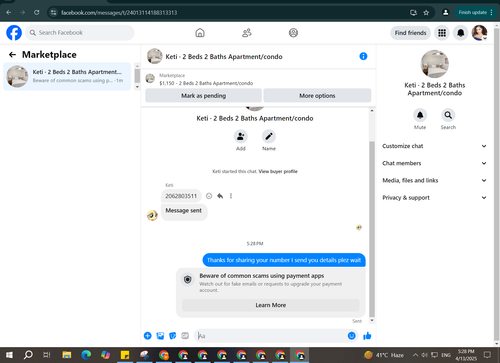Open File Explorer from taskbar
The image size is (500, 363).
click(67, 355)
